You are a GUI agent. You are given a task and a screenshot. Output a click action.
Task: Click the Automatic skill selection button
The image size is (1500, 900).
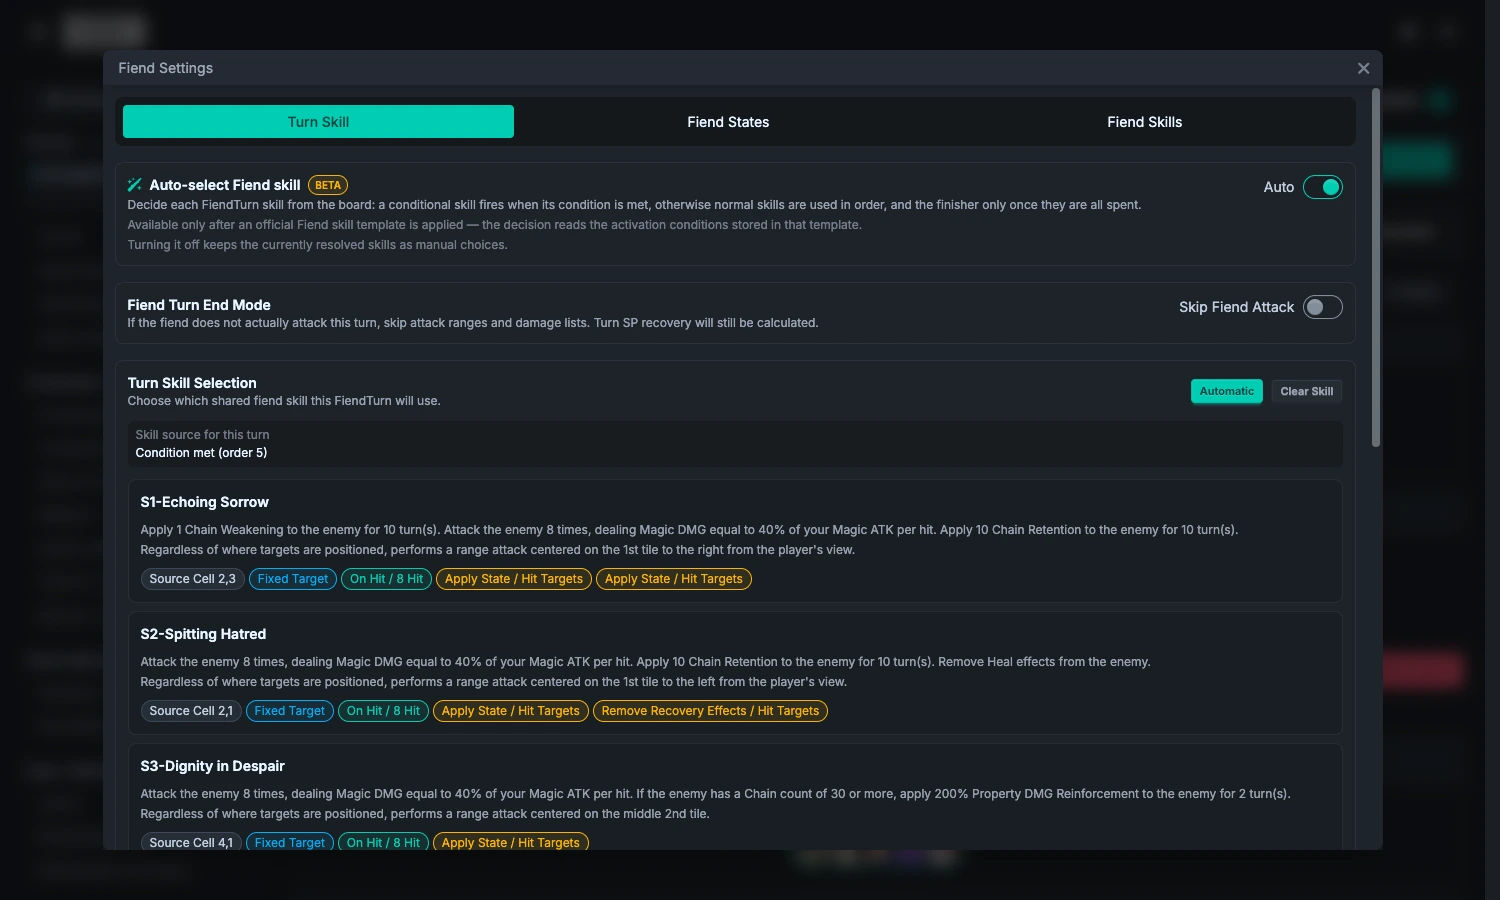(x=1226, y=391)
